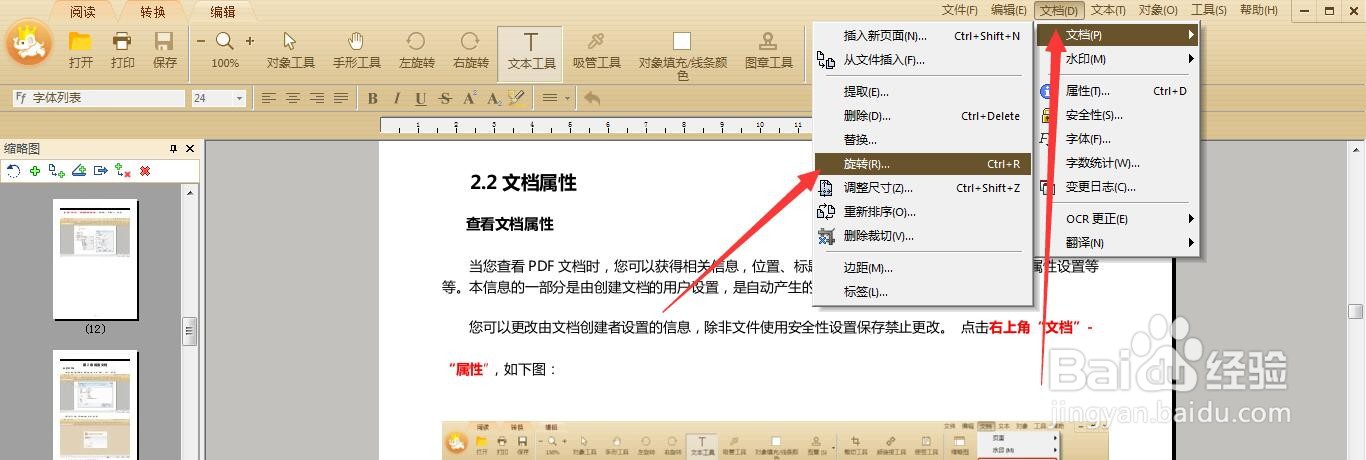Screen dimensions: 1366x460
Task: Click the 打开 (Open) folder icon
Action: pos(81,42)
